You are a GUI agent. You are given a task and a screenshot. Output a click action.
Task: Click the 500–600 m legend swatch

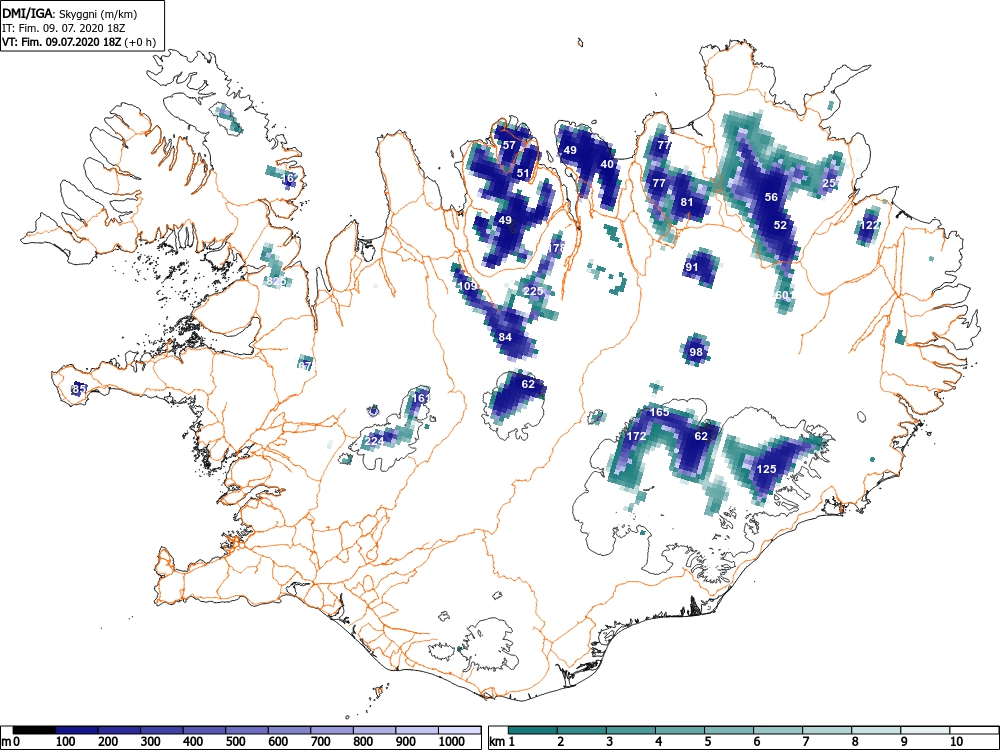tap(247, 730)
